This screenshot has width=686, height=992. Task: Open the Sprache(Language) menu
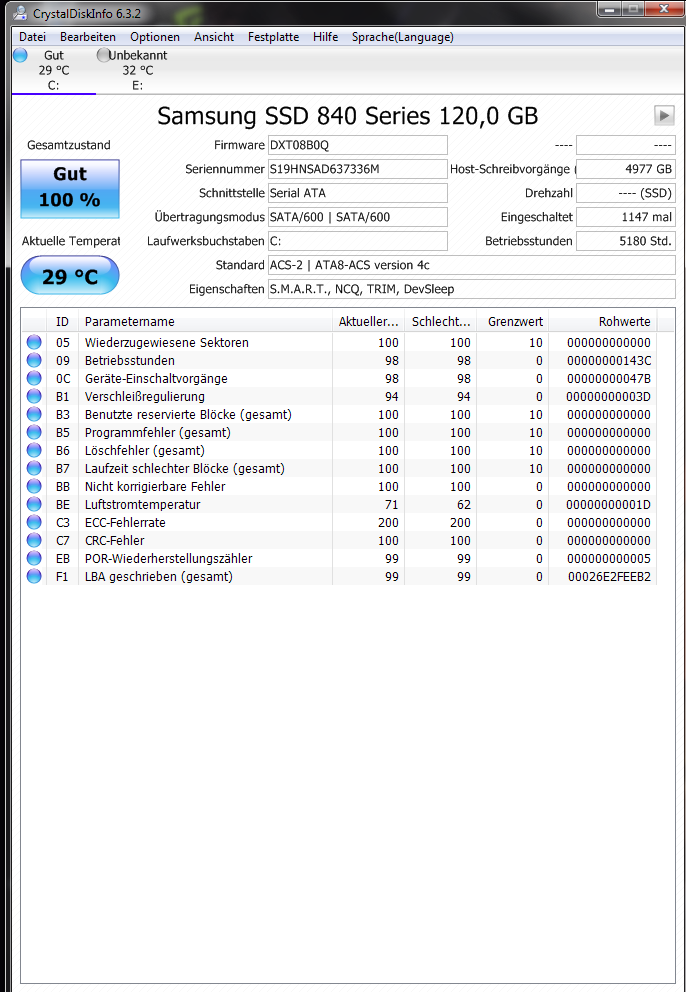tap(402, 37)
